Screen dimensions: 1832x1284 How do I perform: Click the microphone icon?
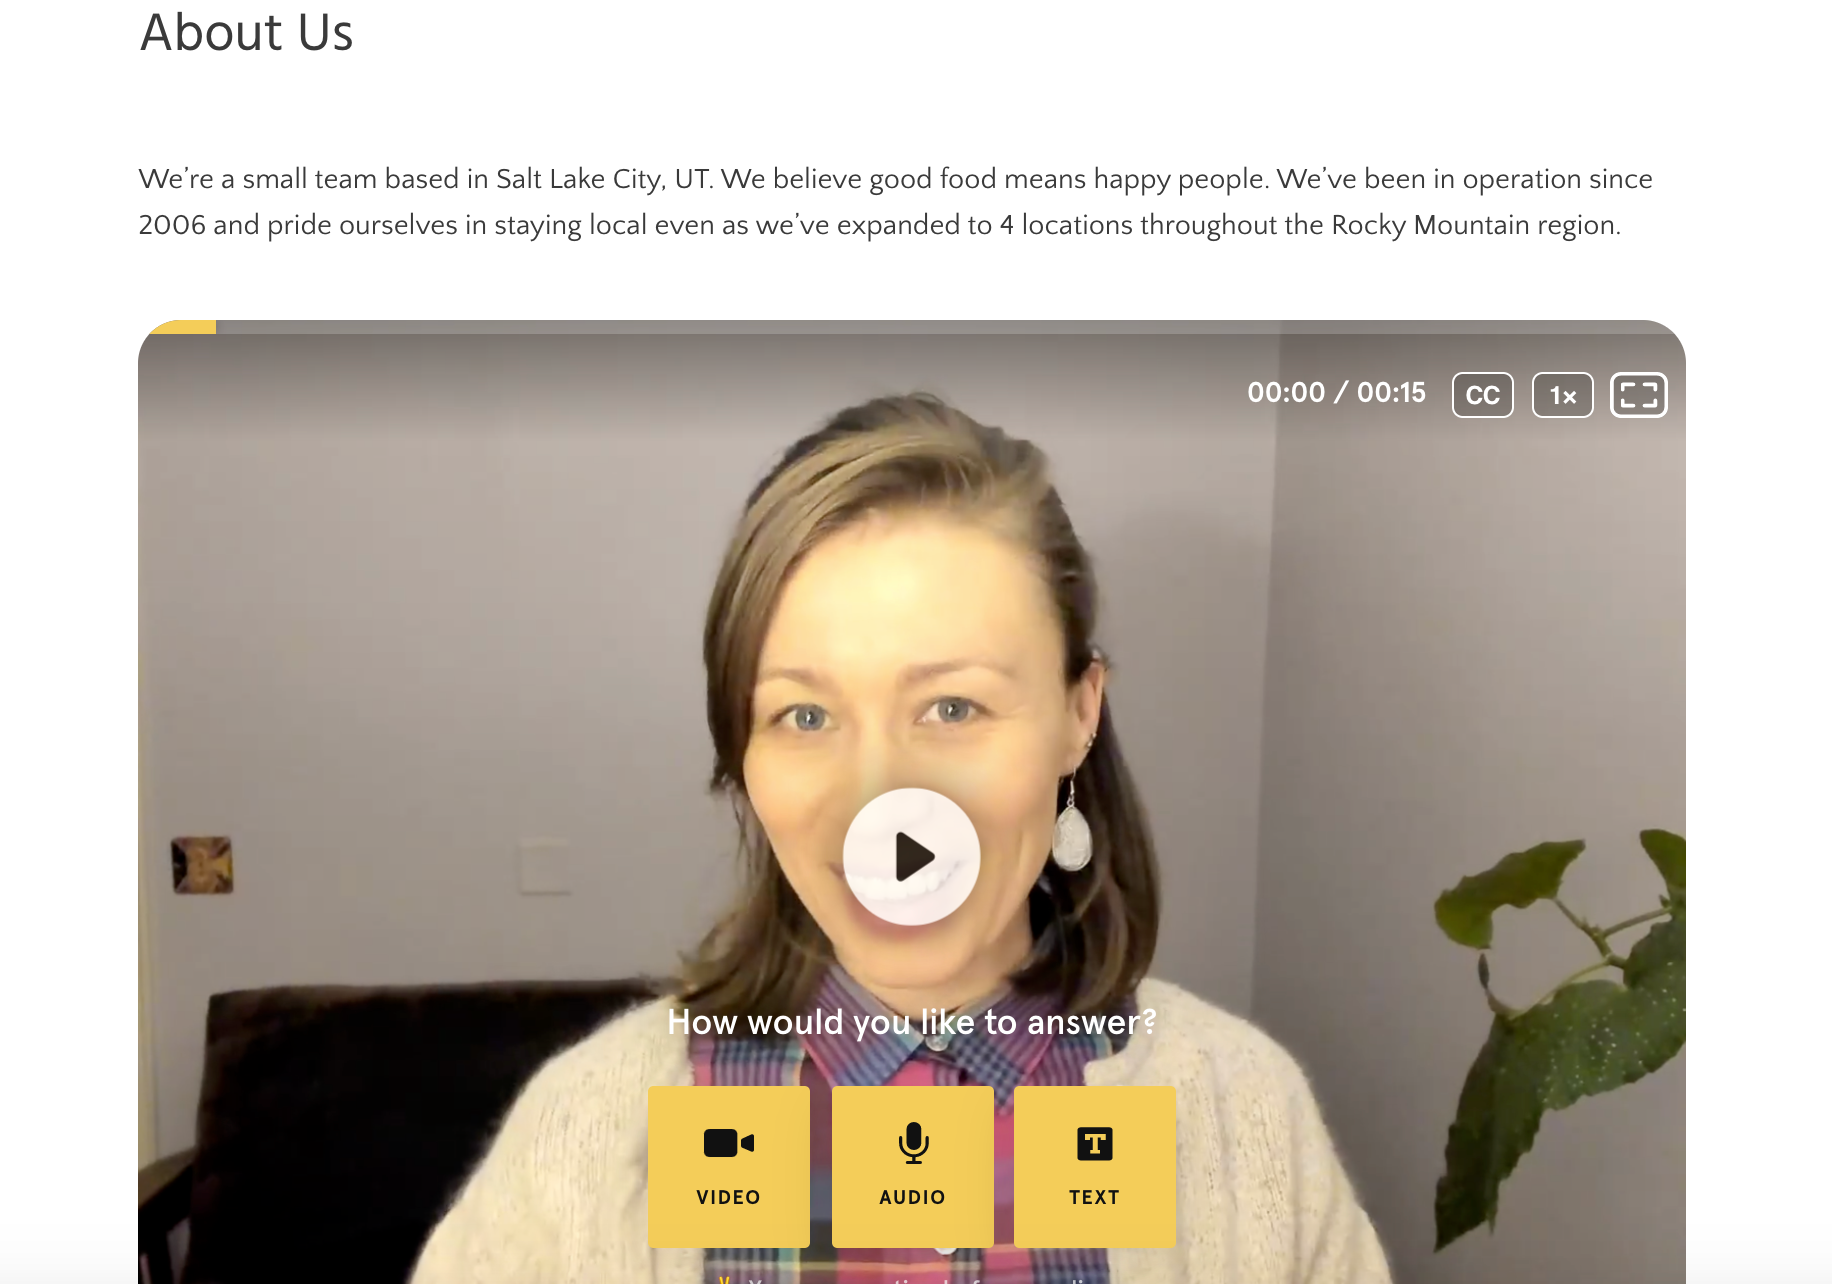pyautogui.click(x=913, y=1143)
